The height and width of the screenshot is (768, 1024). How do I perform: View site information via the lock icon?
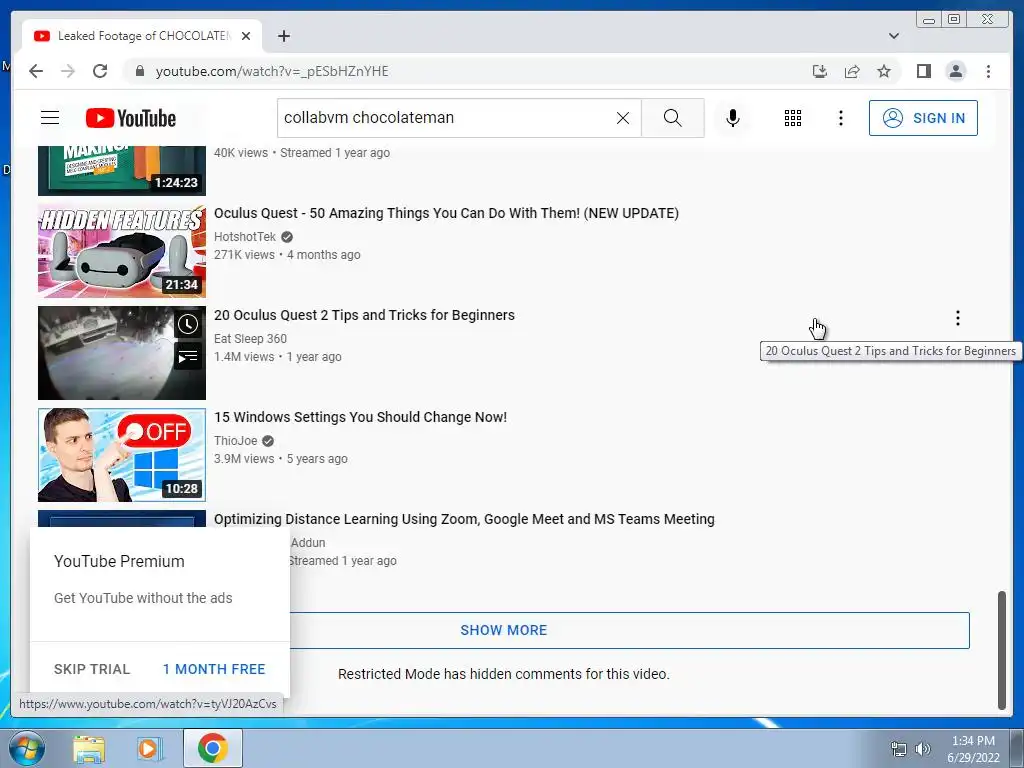tap(139, 71)
